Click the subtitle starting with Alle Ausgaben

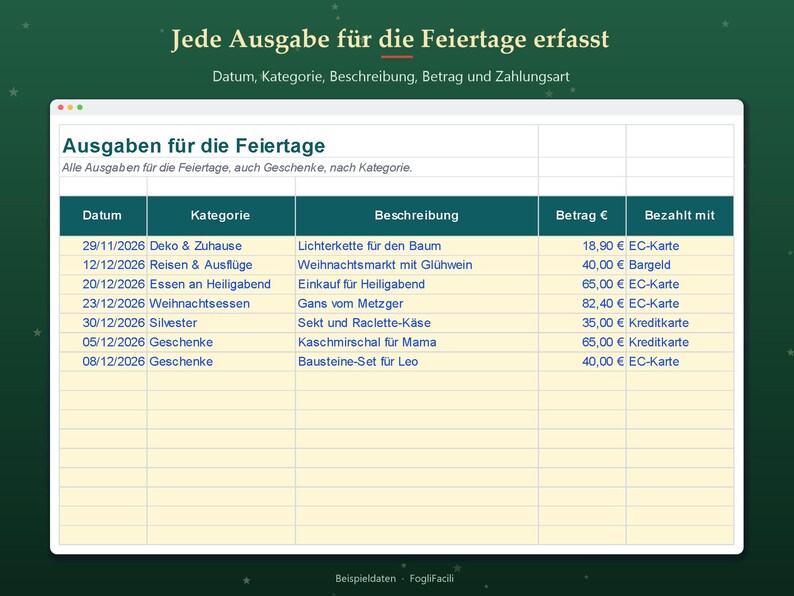click(x=237, y=168)
